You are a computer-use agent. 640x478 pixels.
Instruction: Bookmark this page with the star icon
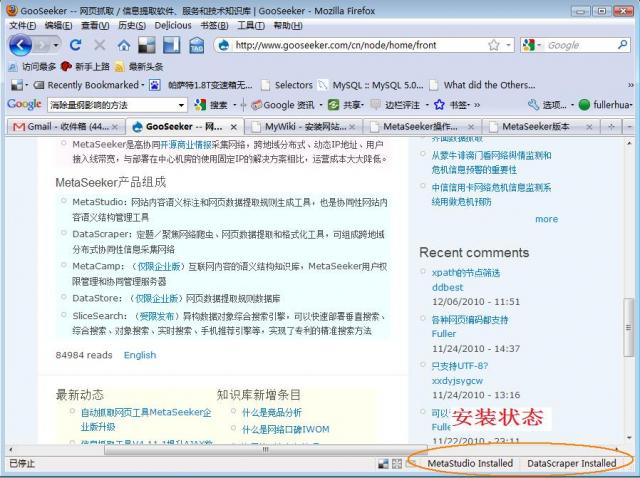pyautogui.click(x=494, y=45)
